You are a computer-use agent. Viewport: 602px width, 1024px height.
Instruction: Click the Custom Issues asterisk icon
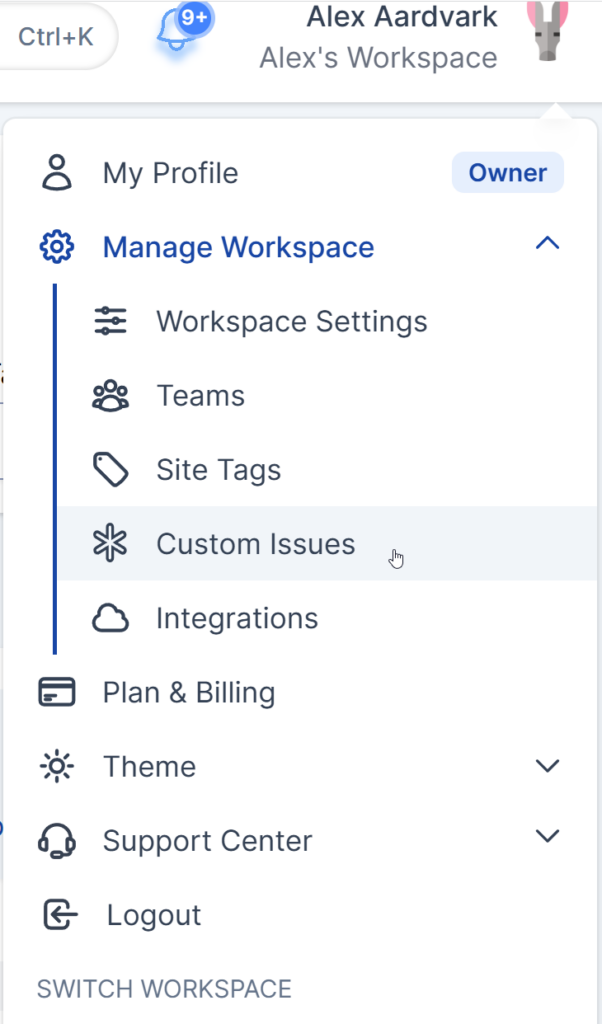tap(110, 543)
